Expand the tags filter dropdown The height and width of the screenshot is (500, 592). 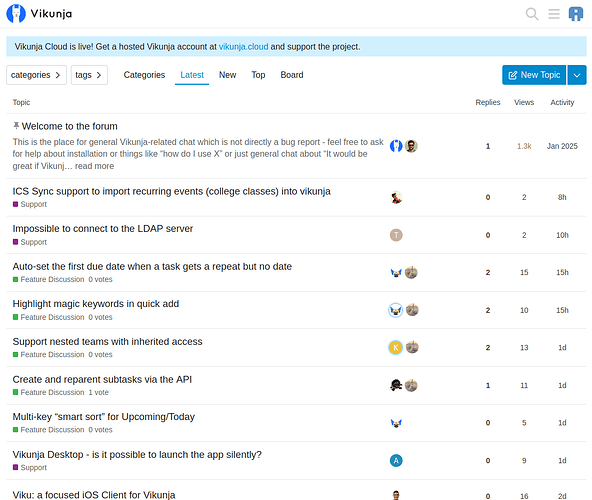point(89,75)
